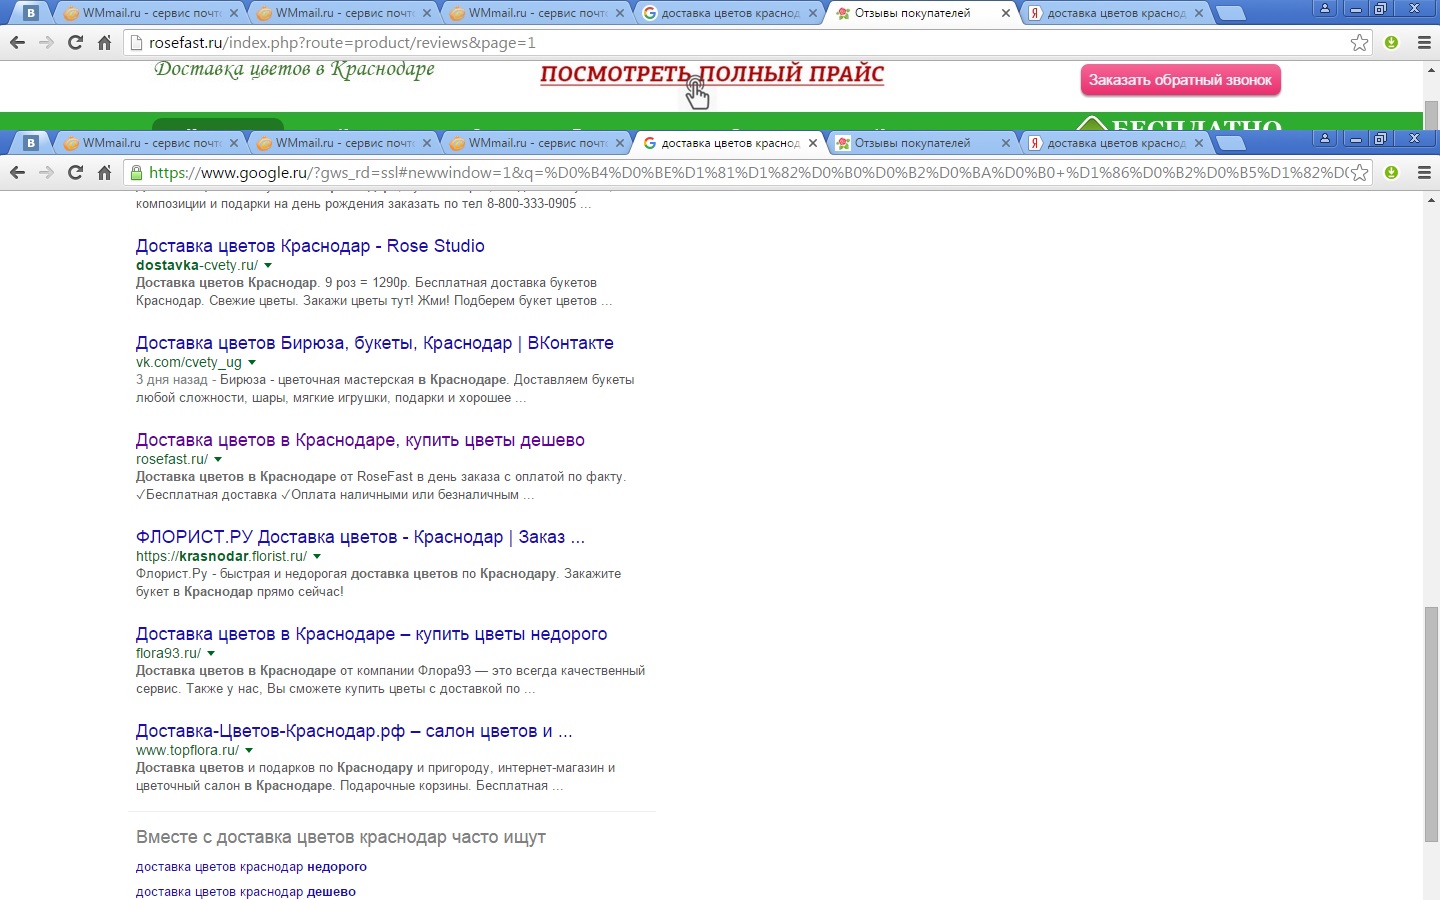
Task: Focus the Google window address bar
Action: 745,173
